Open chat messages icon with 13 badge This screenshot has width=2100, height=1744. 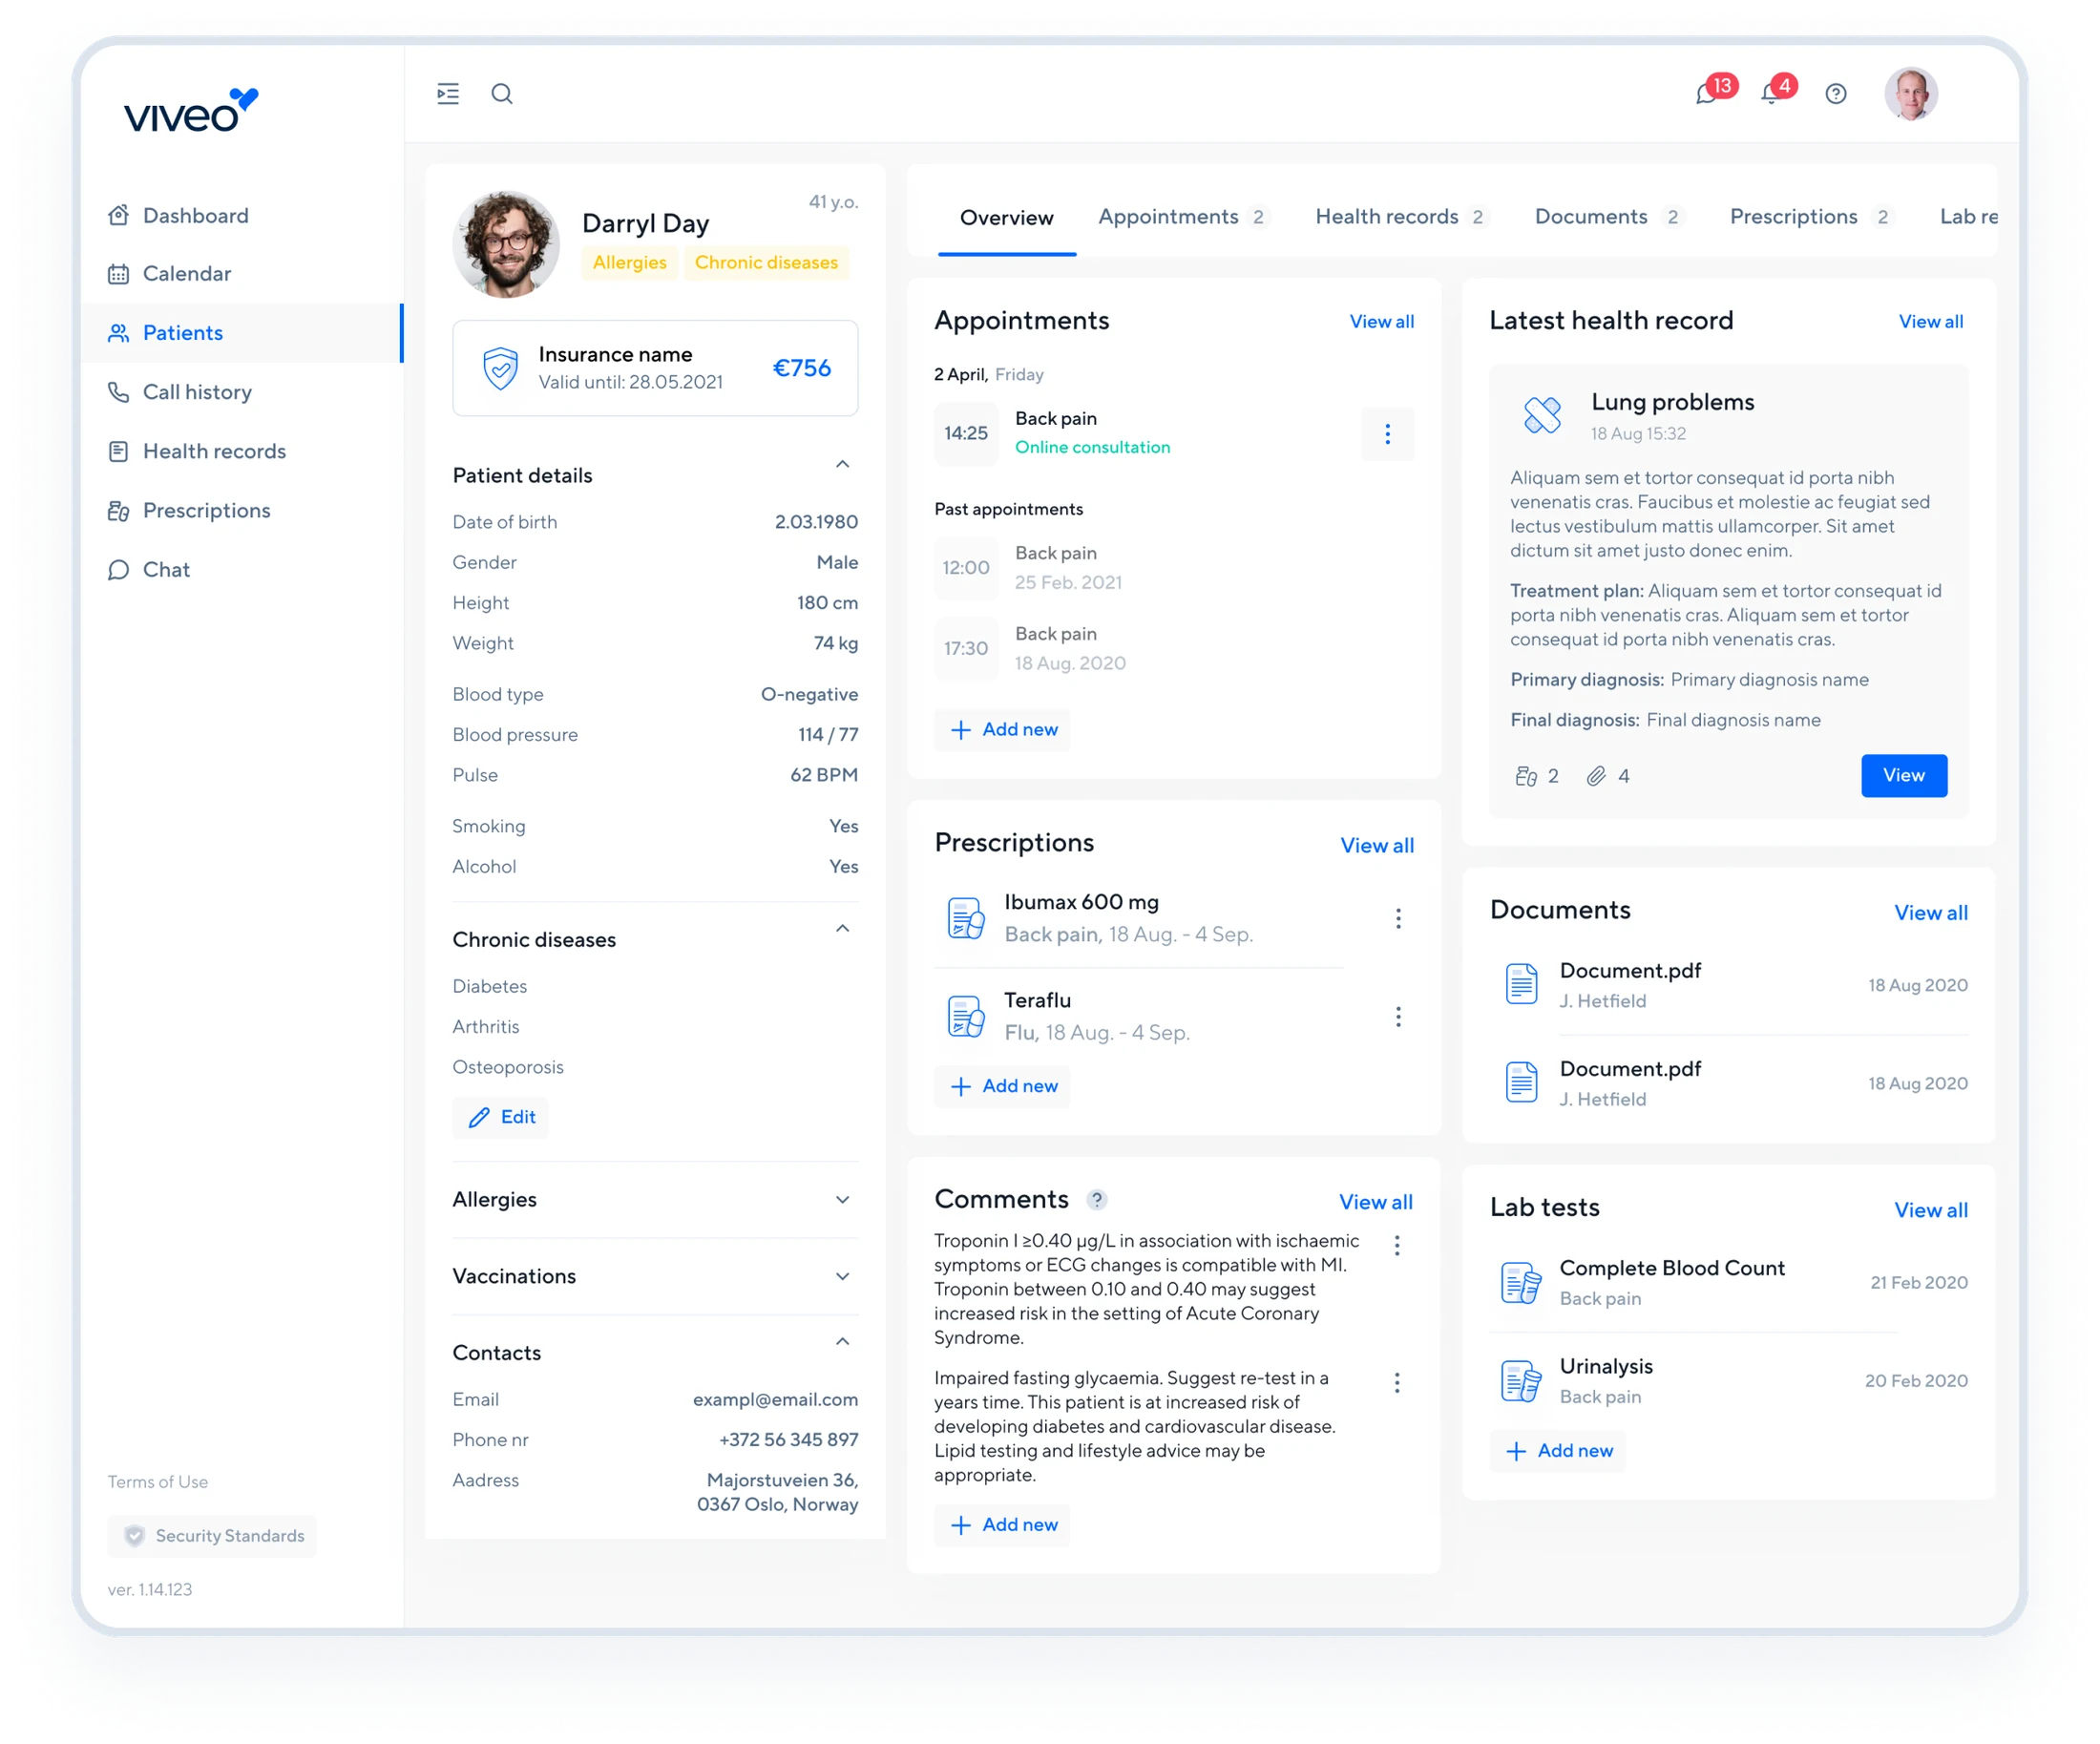coord(1716,91)
